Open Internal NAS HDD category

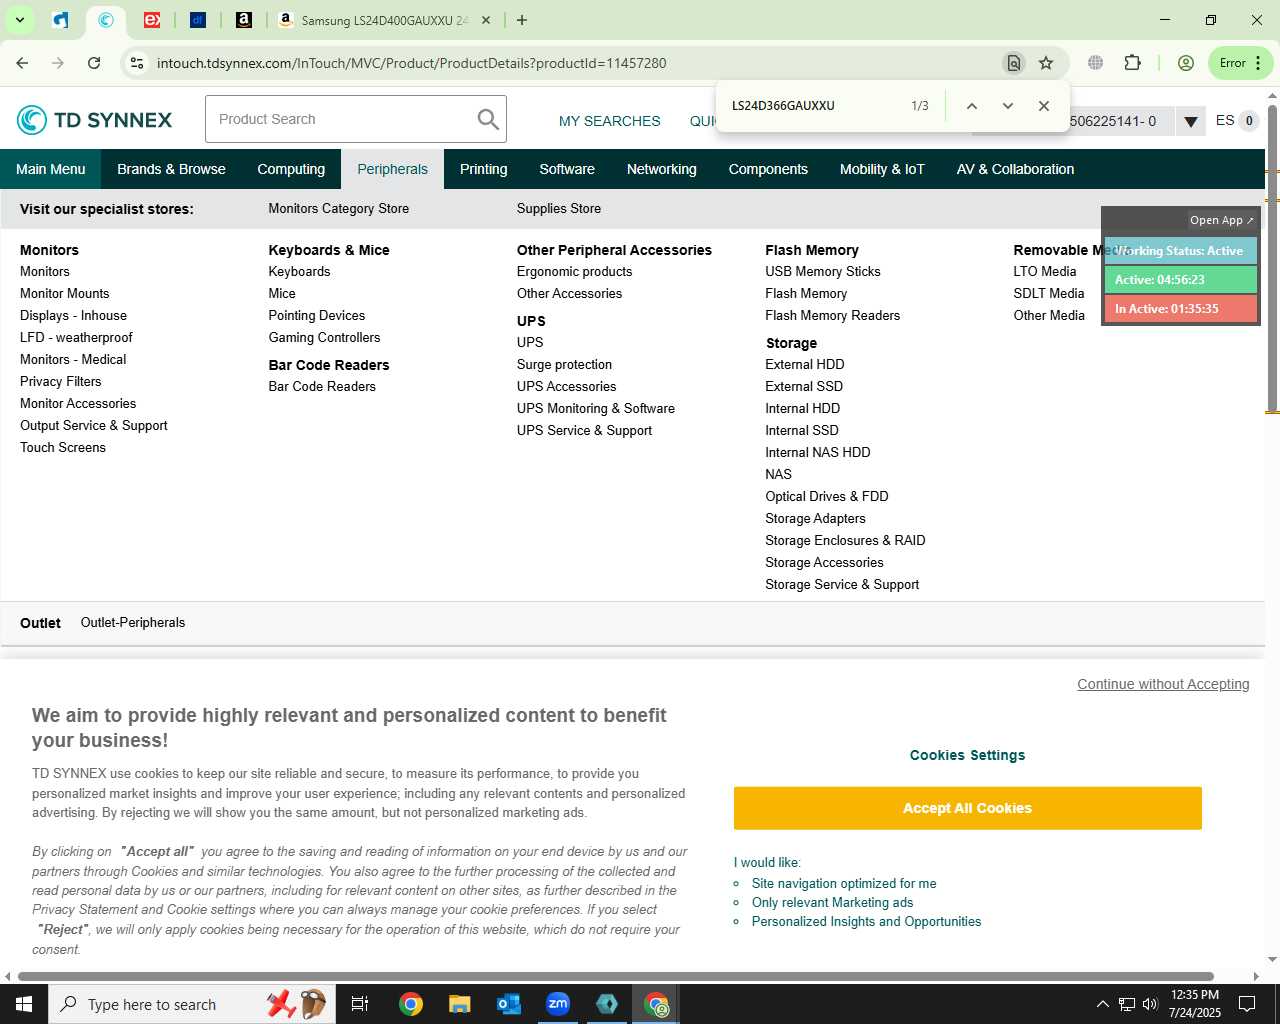[x=818, y=453]
